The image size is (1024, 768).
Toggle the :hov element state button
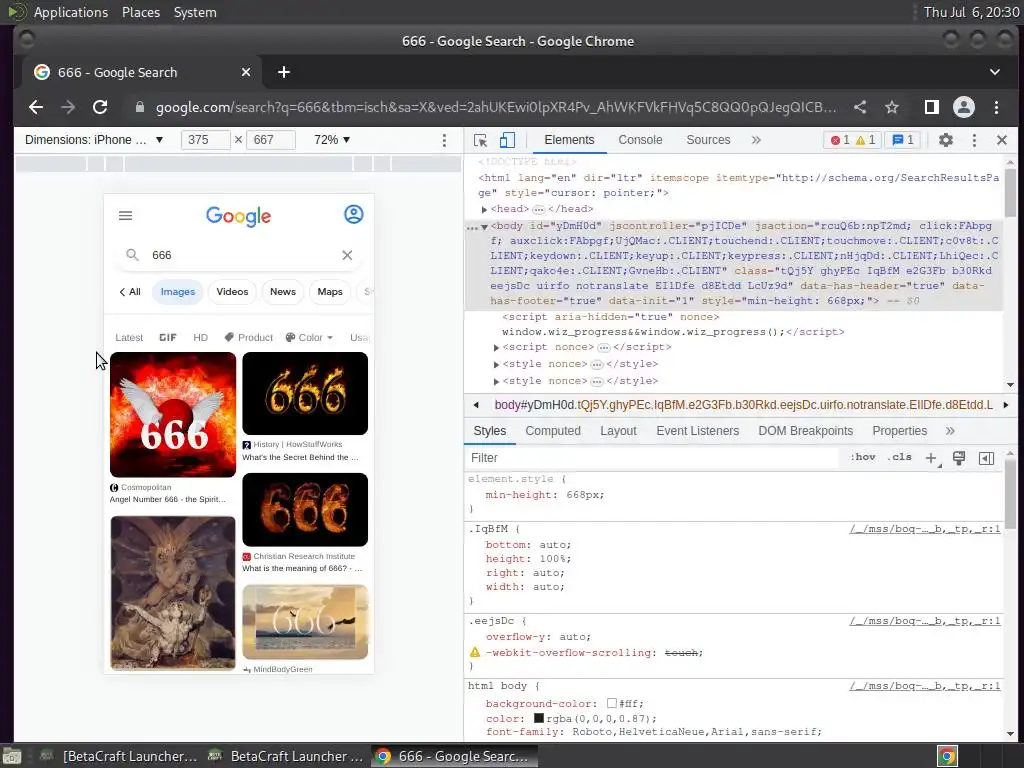[863, 457]
